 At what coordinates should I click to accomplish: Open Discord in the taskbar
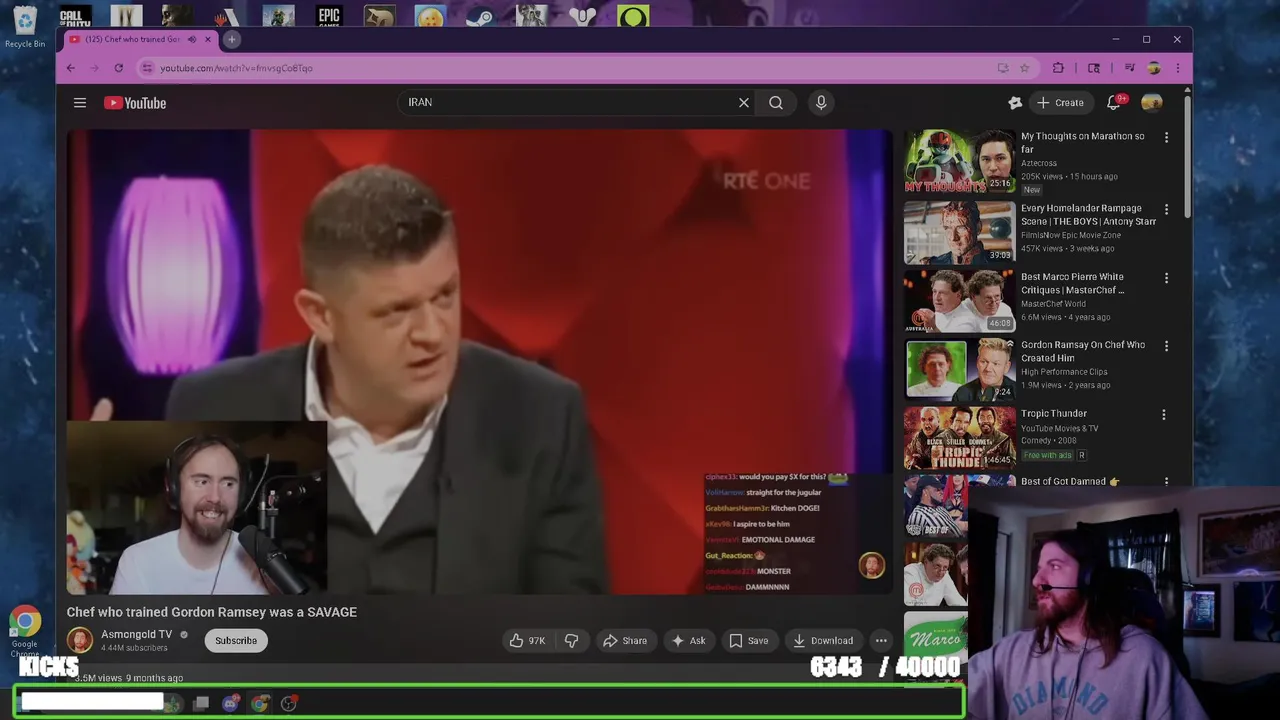(231, 704)
